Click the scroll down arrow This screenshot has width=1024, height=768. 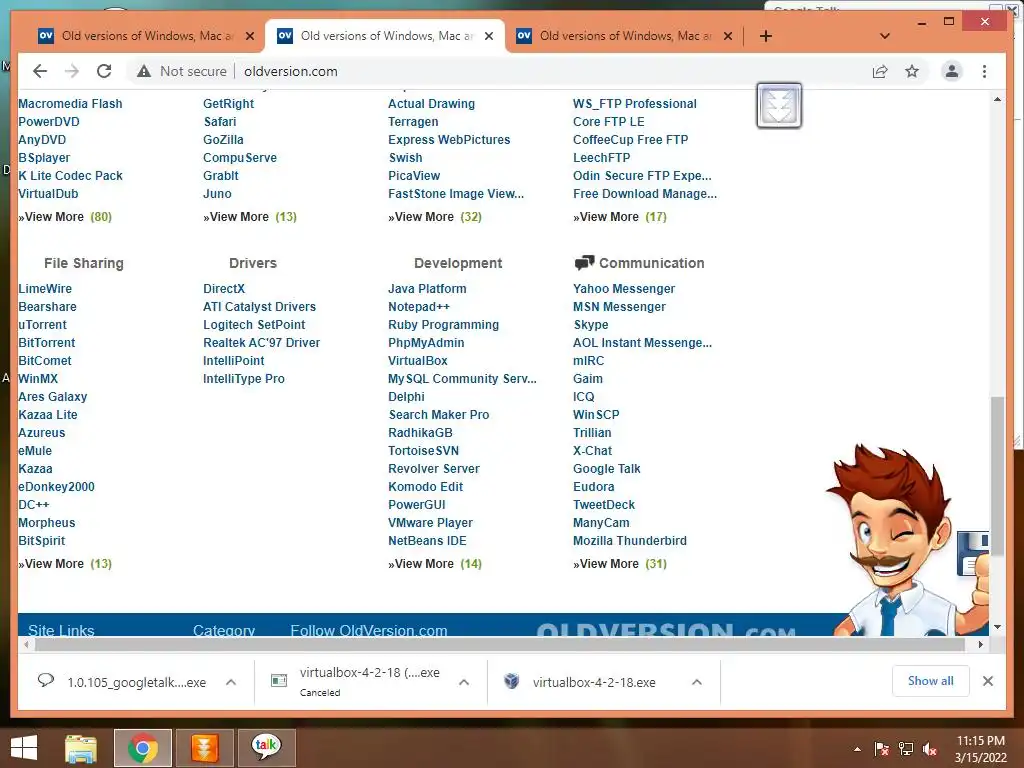click(997, 627)
